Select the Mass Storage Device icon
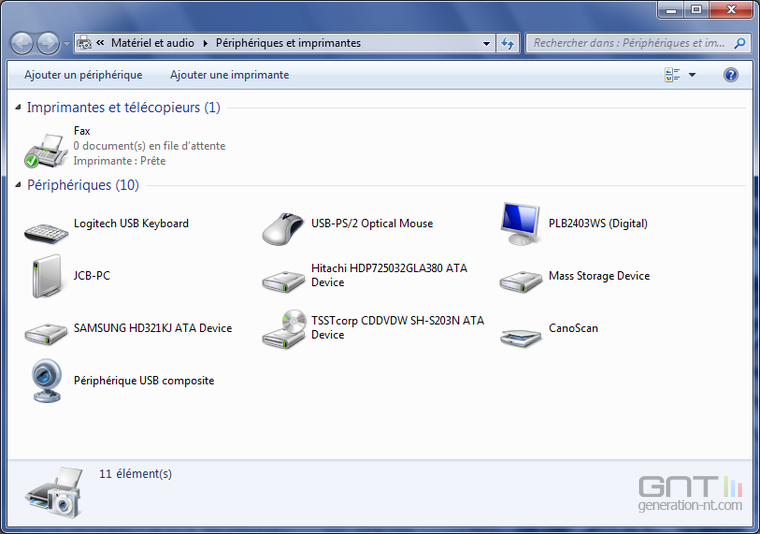 [x=521, y=282]
